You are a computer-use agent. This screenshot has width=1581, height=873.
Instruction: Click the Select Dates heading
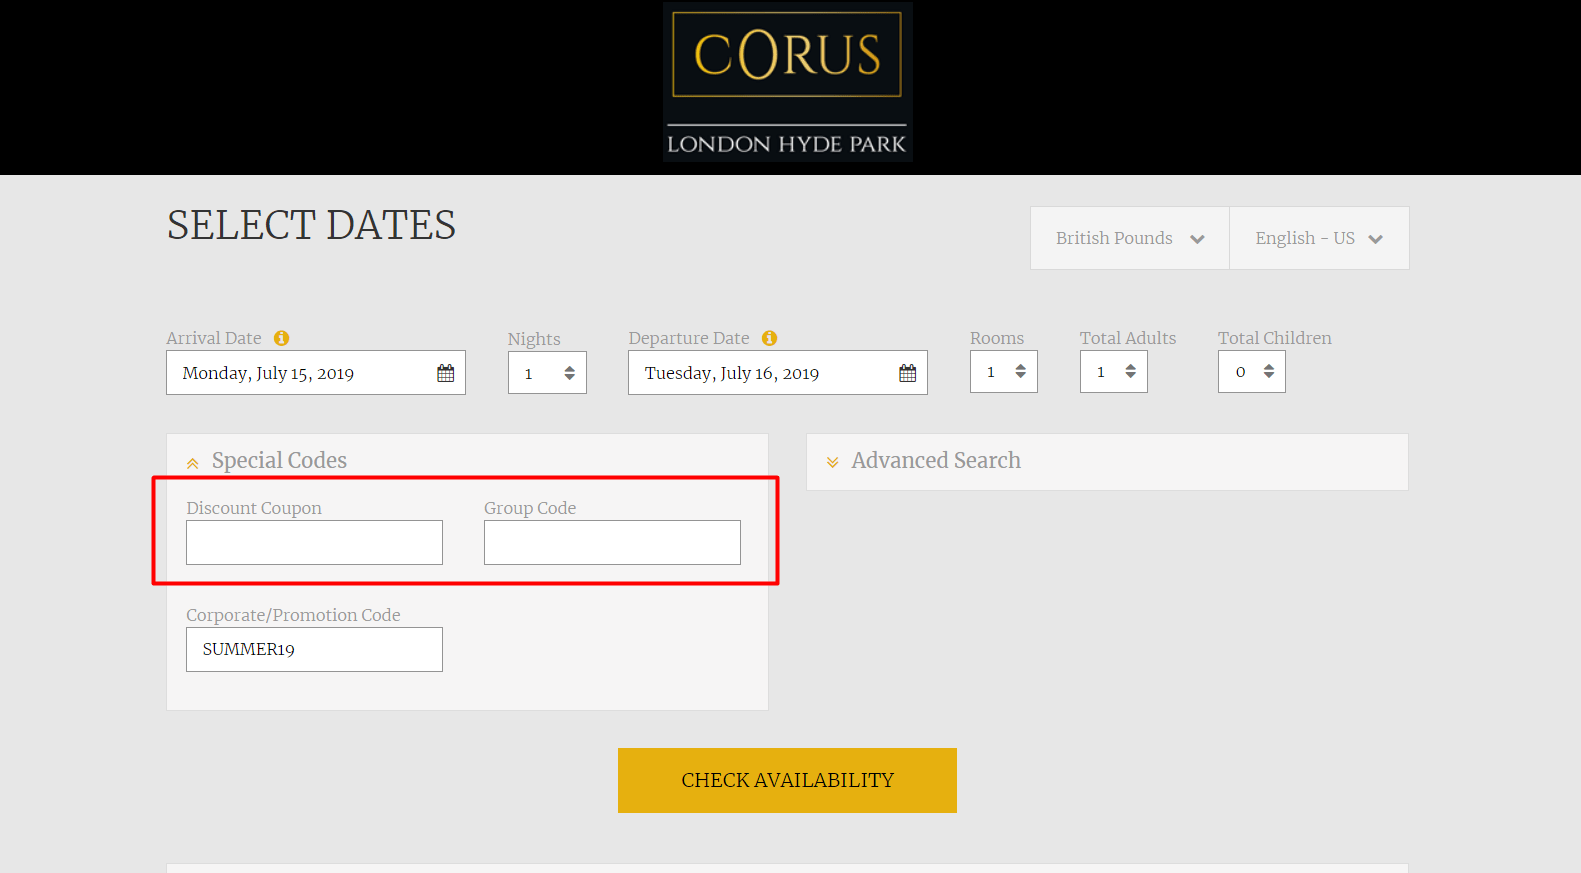coord(311,225)
